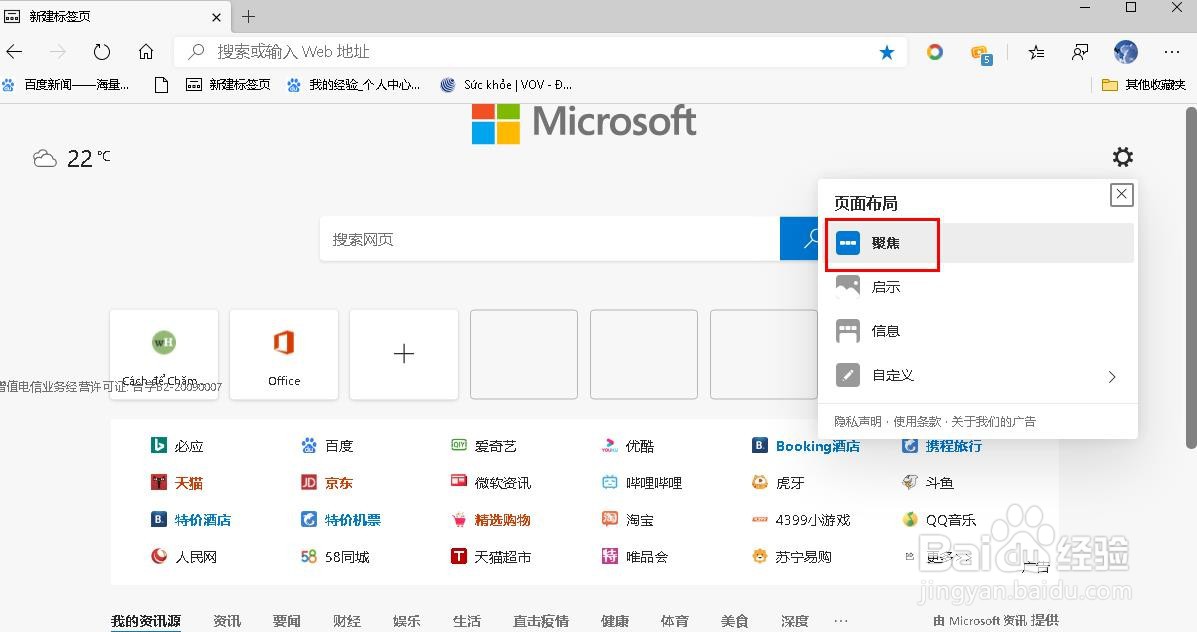Open the 斗鱼 link
1197x632 pixels.
[928, 482]
